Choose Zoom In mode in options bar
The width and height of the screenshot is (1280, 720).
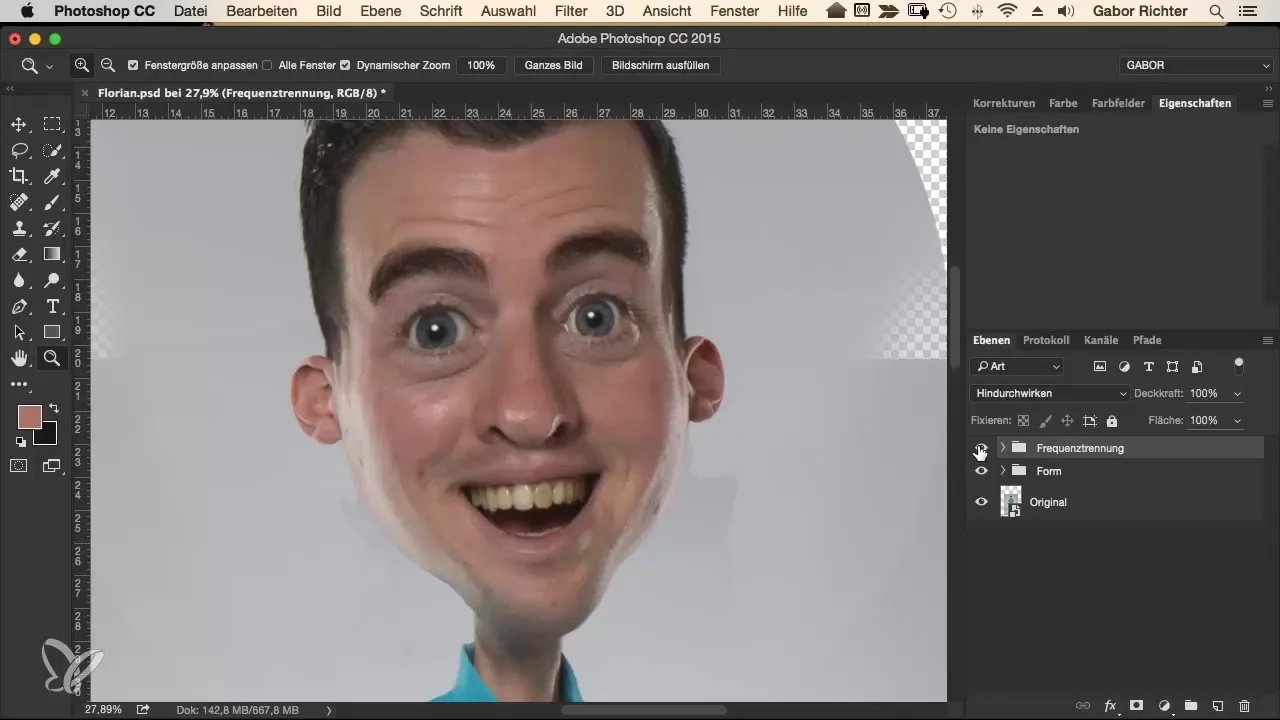click(82, 65)
